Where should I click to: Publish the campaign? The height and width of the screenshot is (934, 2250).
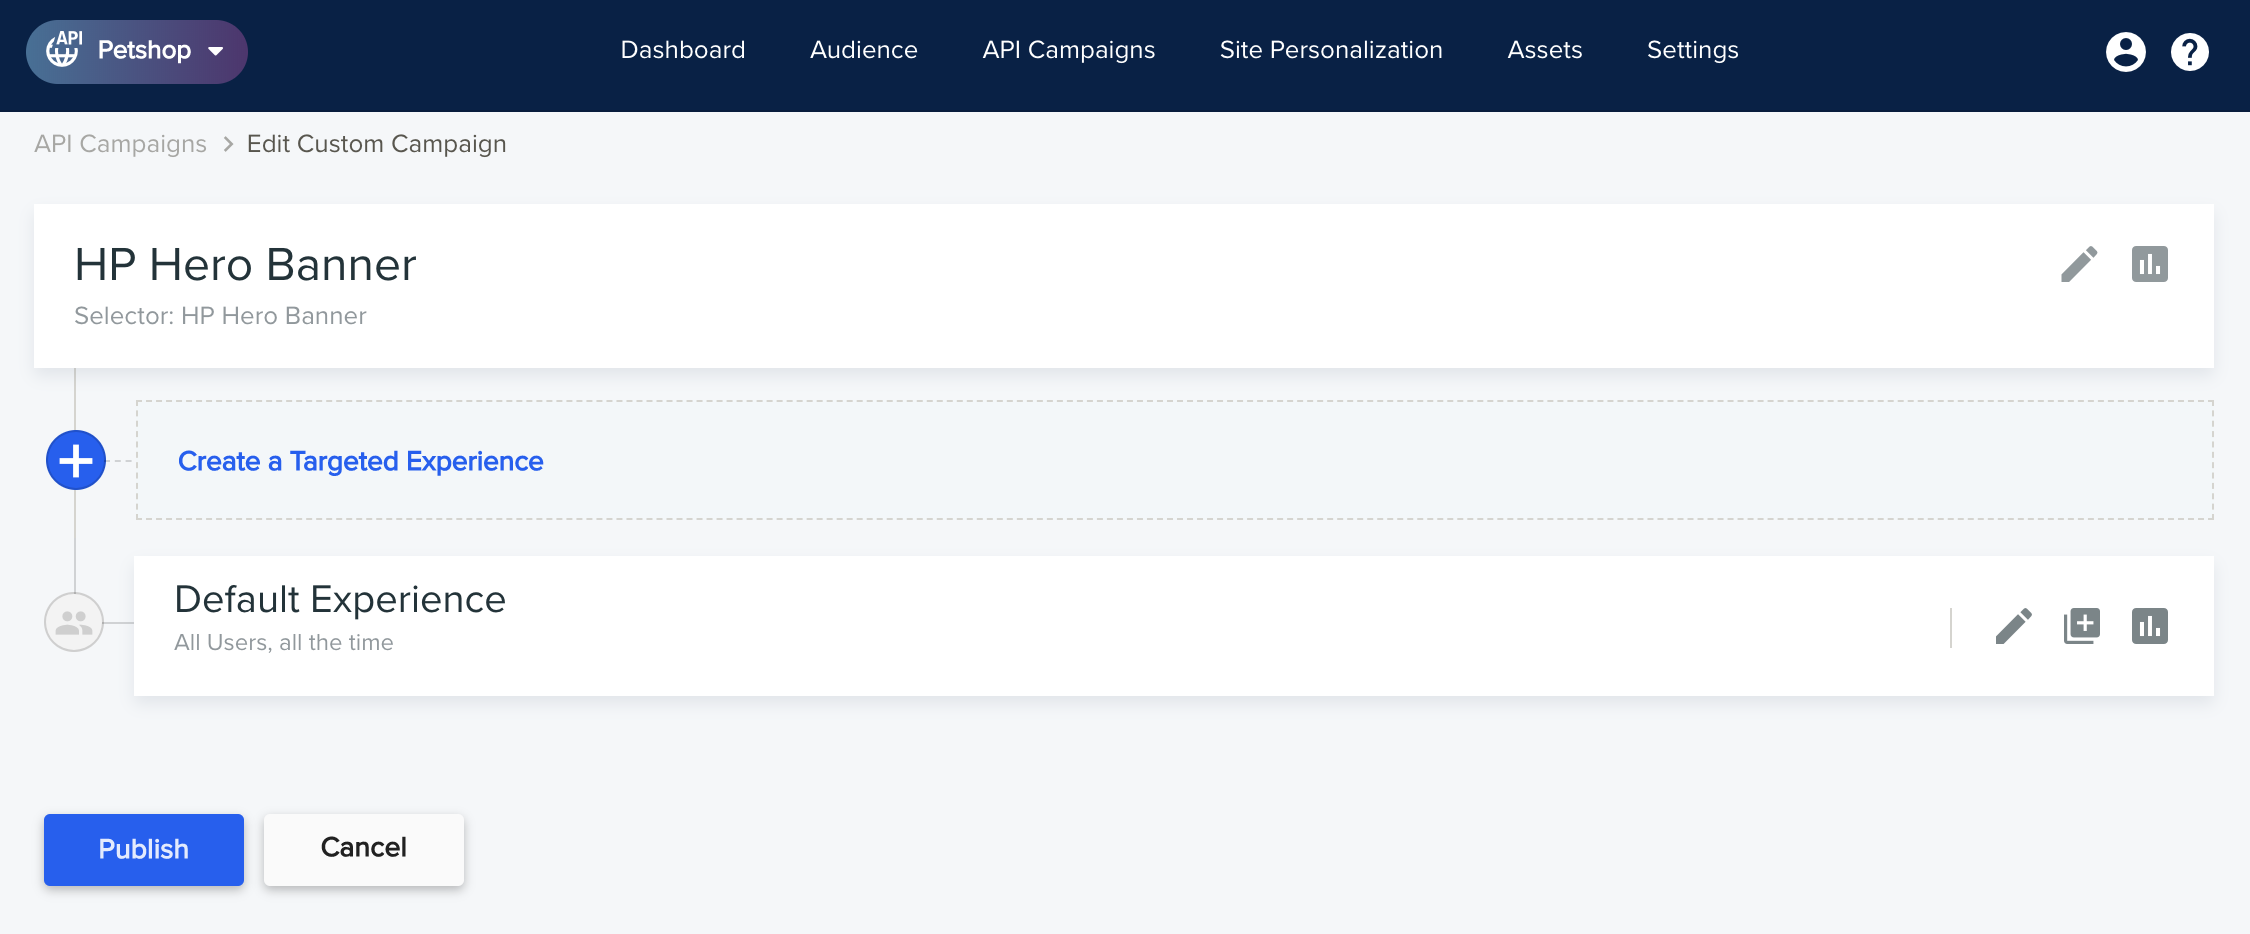pos(144,849)
